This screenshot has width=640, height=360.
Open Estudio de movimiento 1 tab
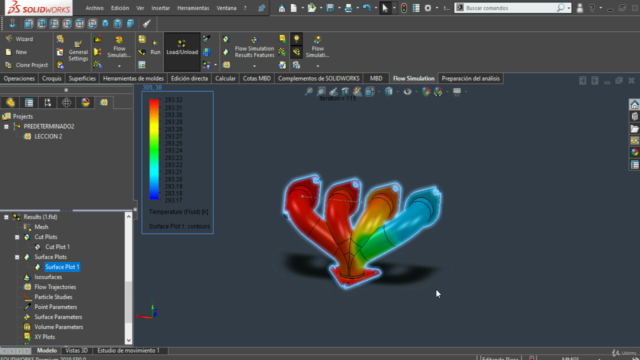(129, 351)
